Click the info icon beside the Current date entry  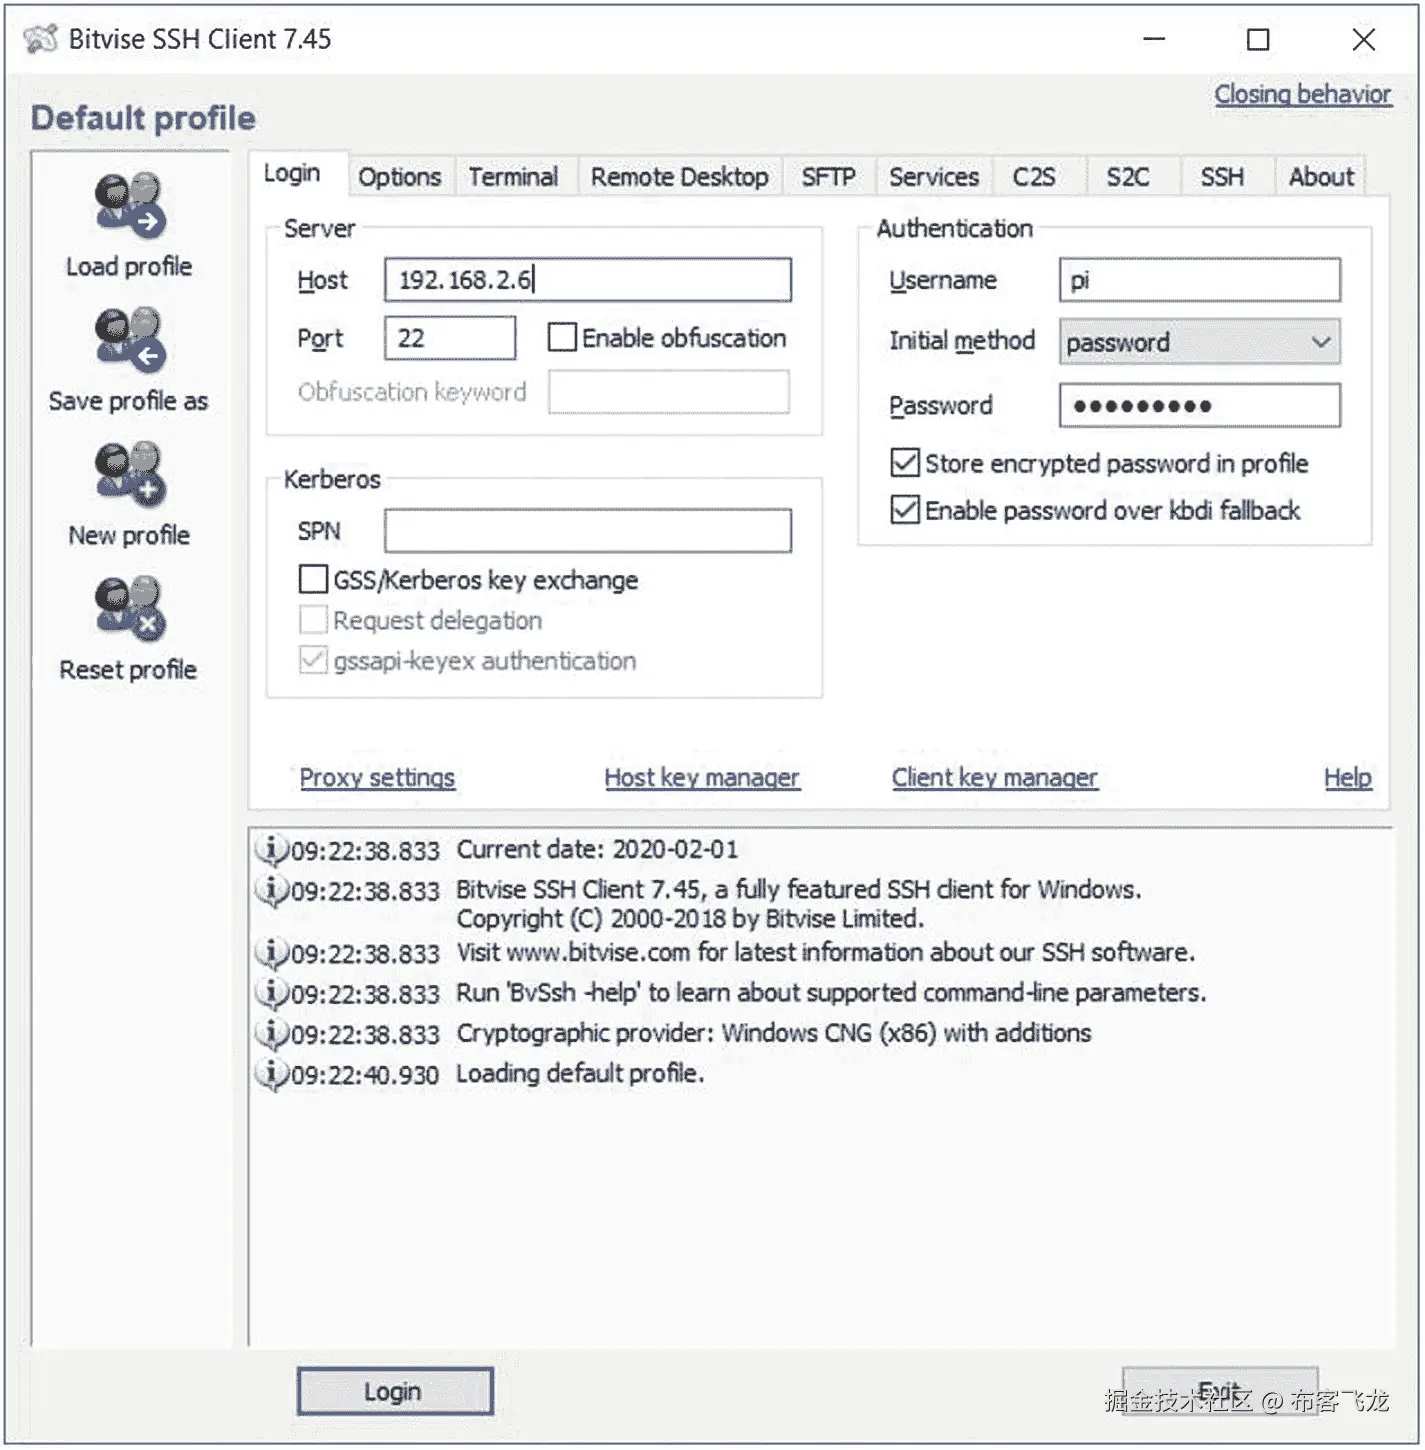272,849
